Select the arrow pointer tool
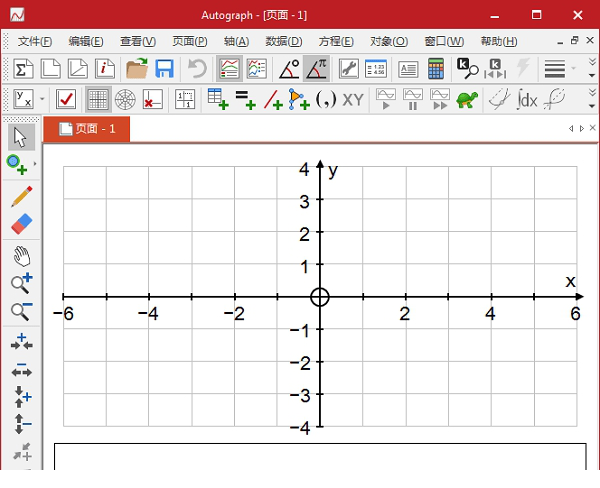This screenshot has height=488, width=600. (x=21, y=137)
